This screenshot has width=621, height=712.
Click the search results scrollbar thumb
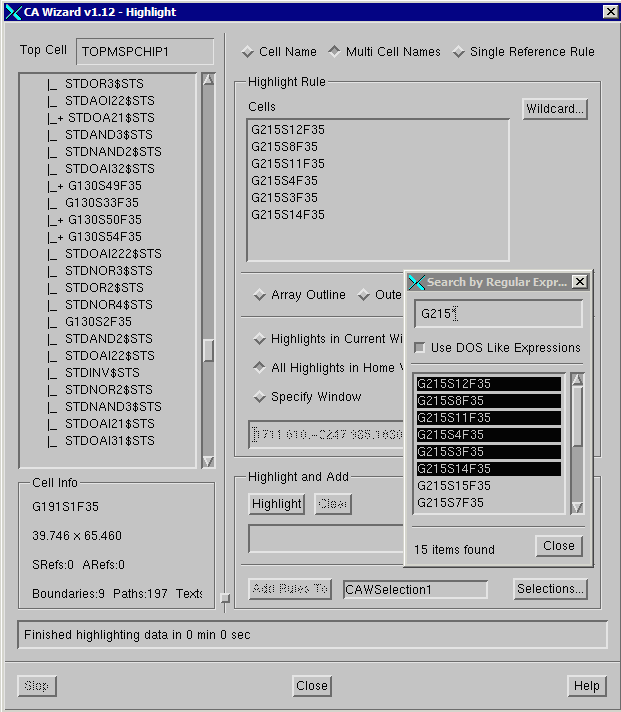[x=577, y=416]
